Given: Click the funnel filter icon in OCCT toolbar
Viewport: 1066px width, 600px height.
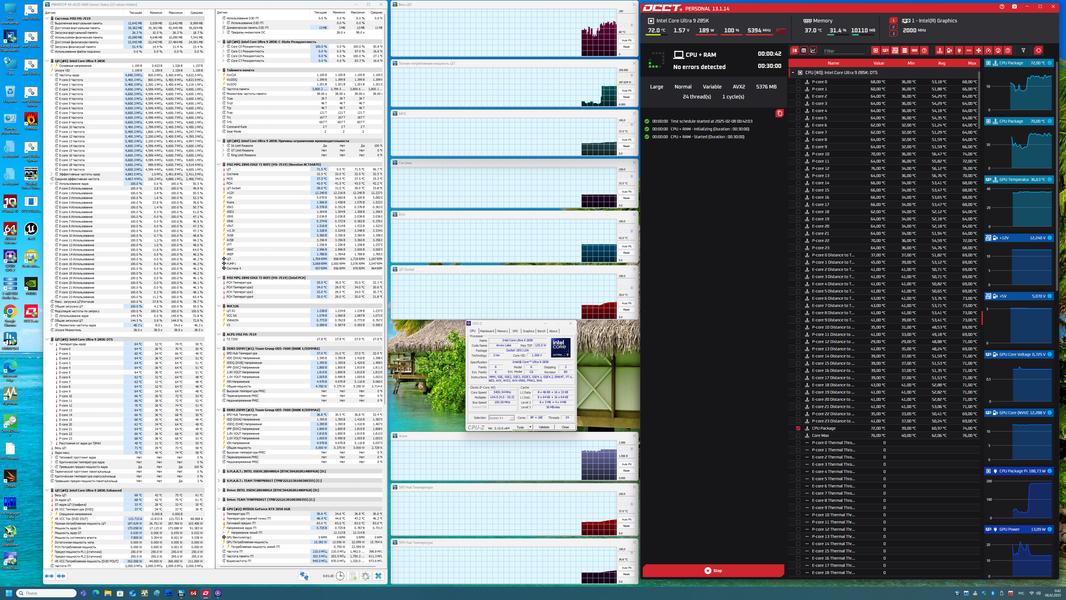Looking at the screenshot, I should [x=1023, y=50].
